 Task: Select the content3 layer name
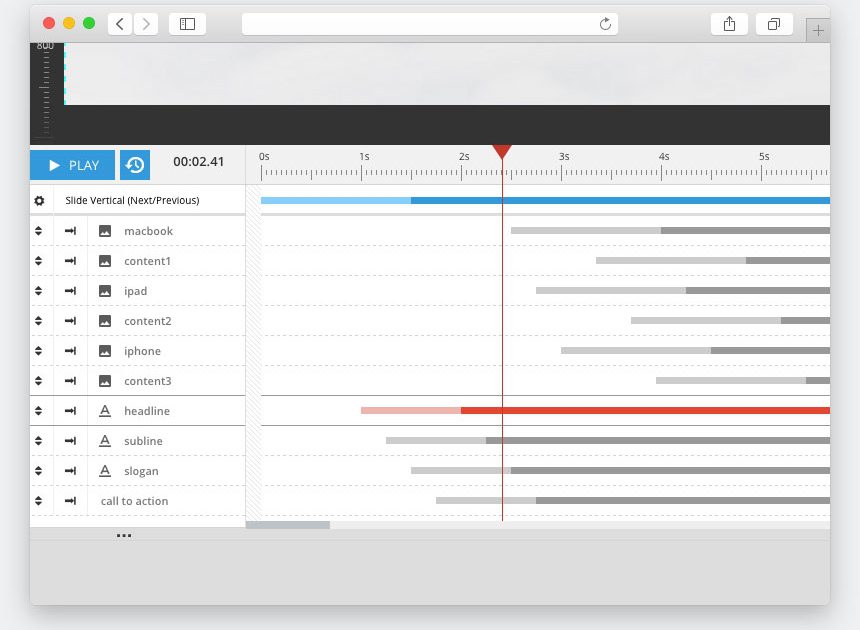[x=148, y=381]
